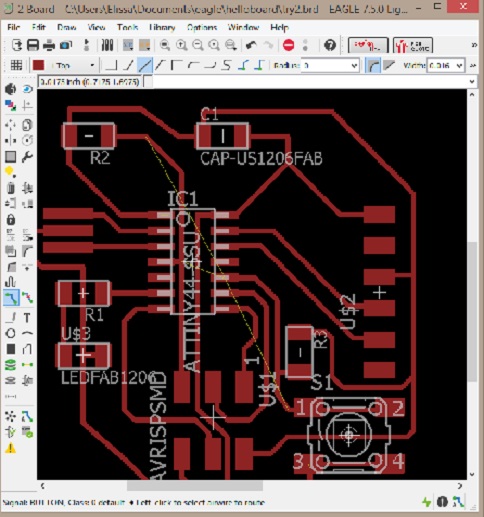
Task: Open the Tools menu
Action: [x=127, y=27]
